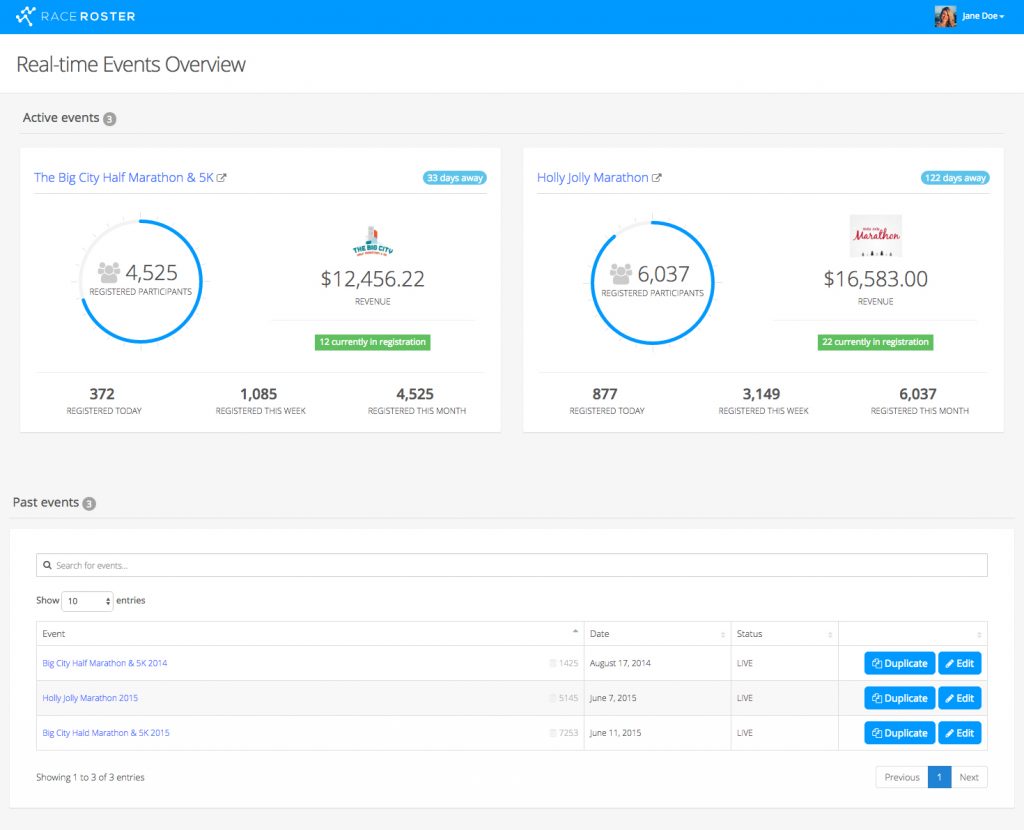Image resolution: width=1024 pixels, height=830 pixels.
Task: Click participants icon in the 4,525 circle
Action: pyautogui.click(x=109, y=272)
